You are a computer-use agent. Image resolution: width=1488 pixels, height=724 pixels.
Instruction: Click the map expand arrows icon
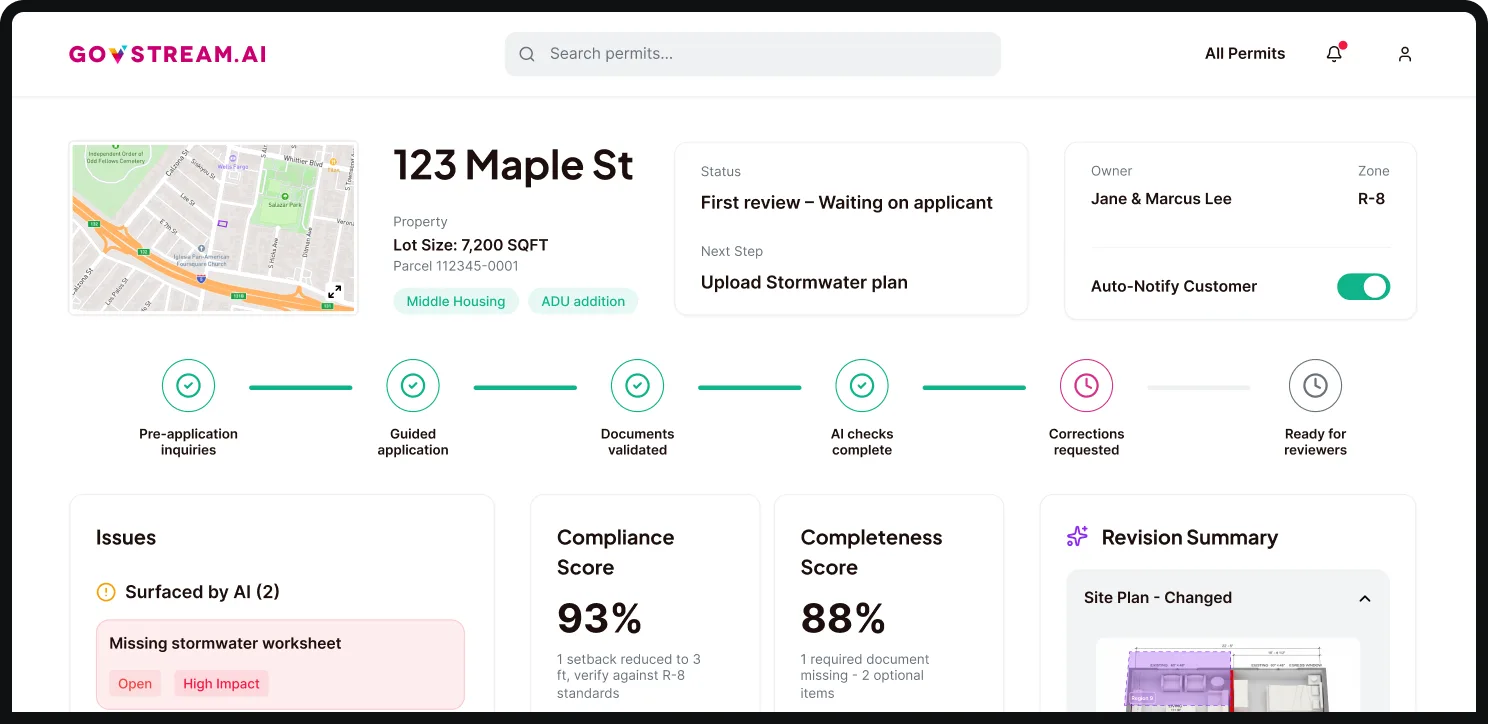[335, 293]
